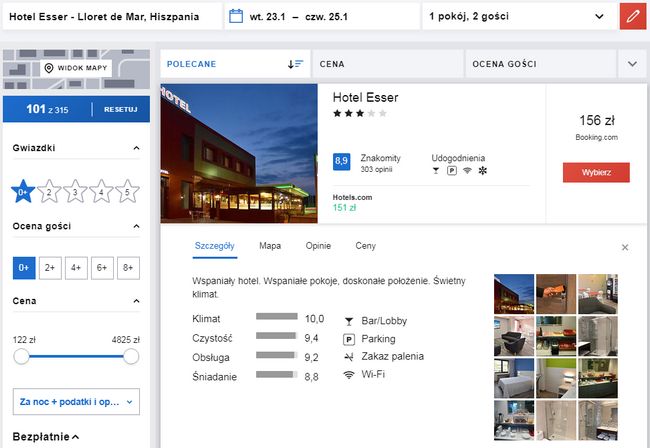This screenshot has height=448, width=650.
Task: Select the 5 star filter
Action: coord(127,192)
